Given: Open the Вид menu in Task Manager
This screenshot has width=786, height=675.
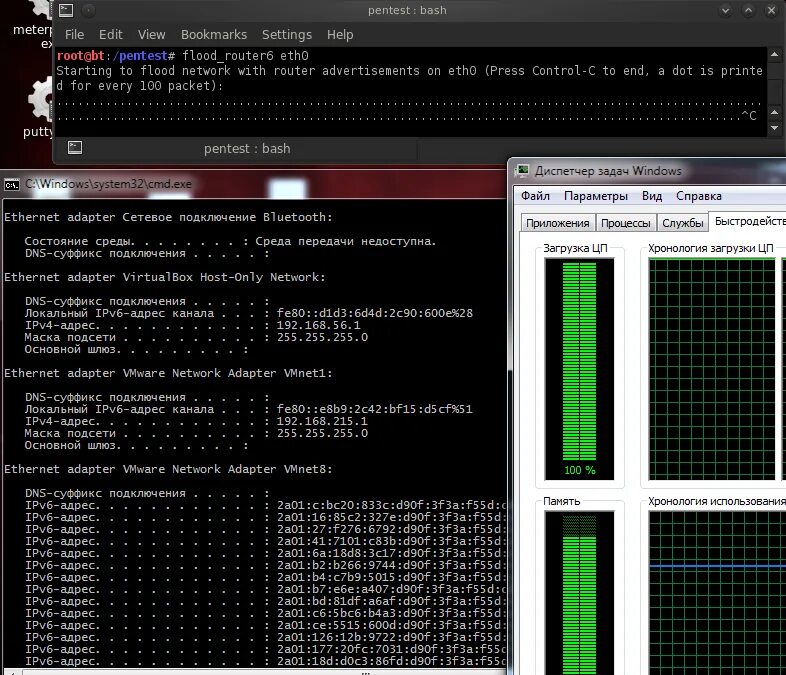Looking at the screenshot, I should [652, 196].
